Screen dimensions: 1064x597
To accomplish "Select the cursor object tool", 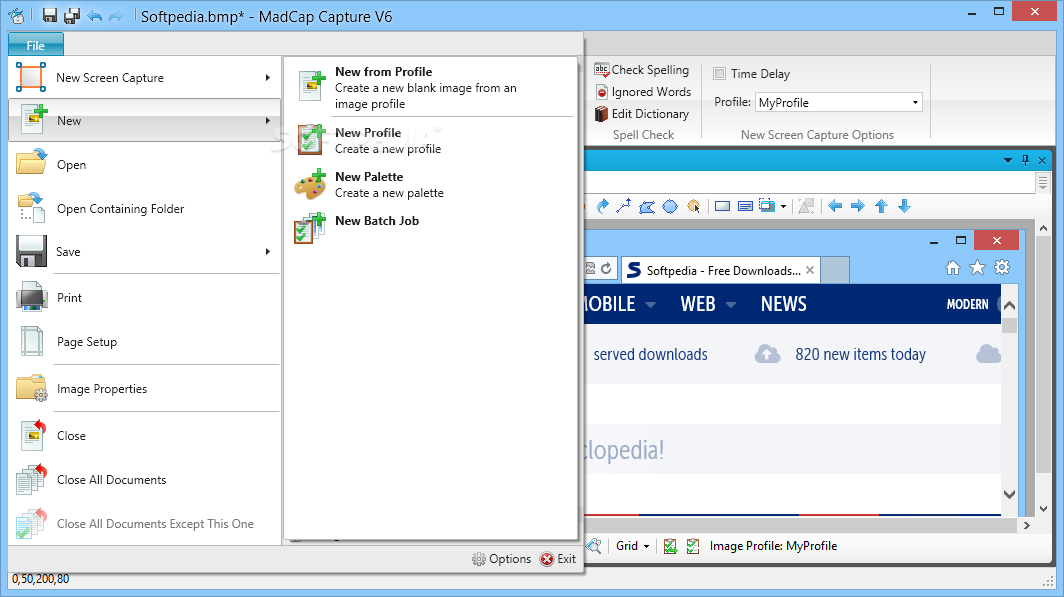I will click(x=694, y=206).
